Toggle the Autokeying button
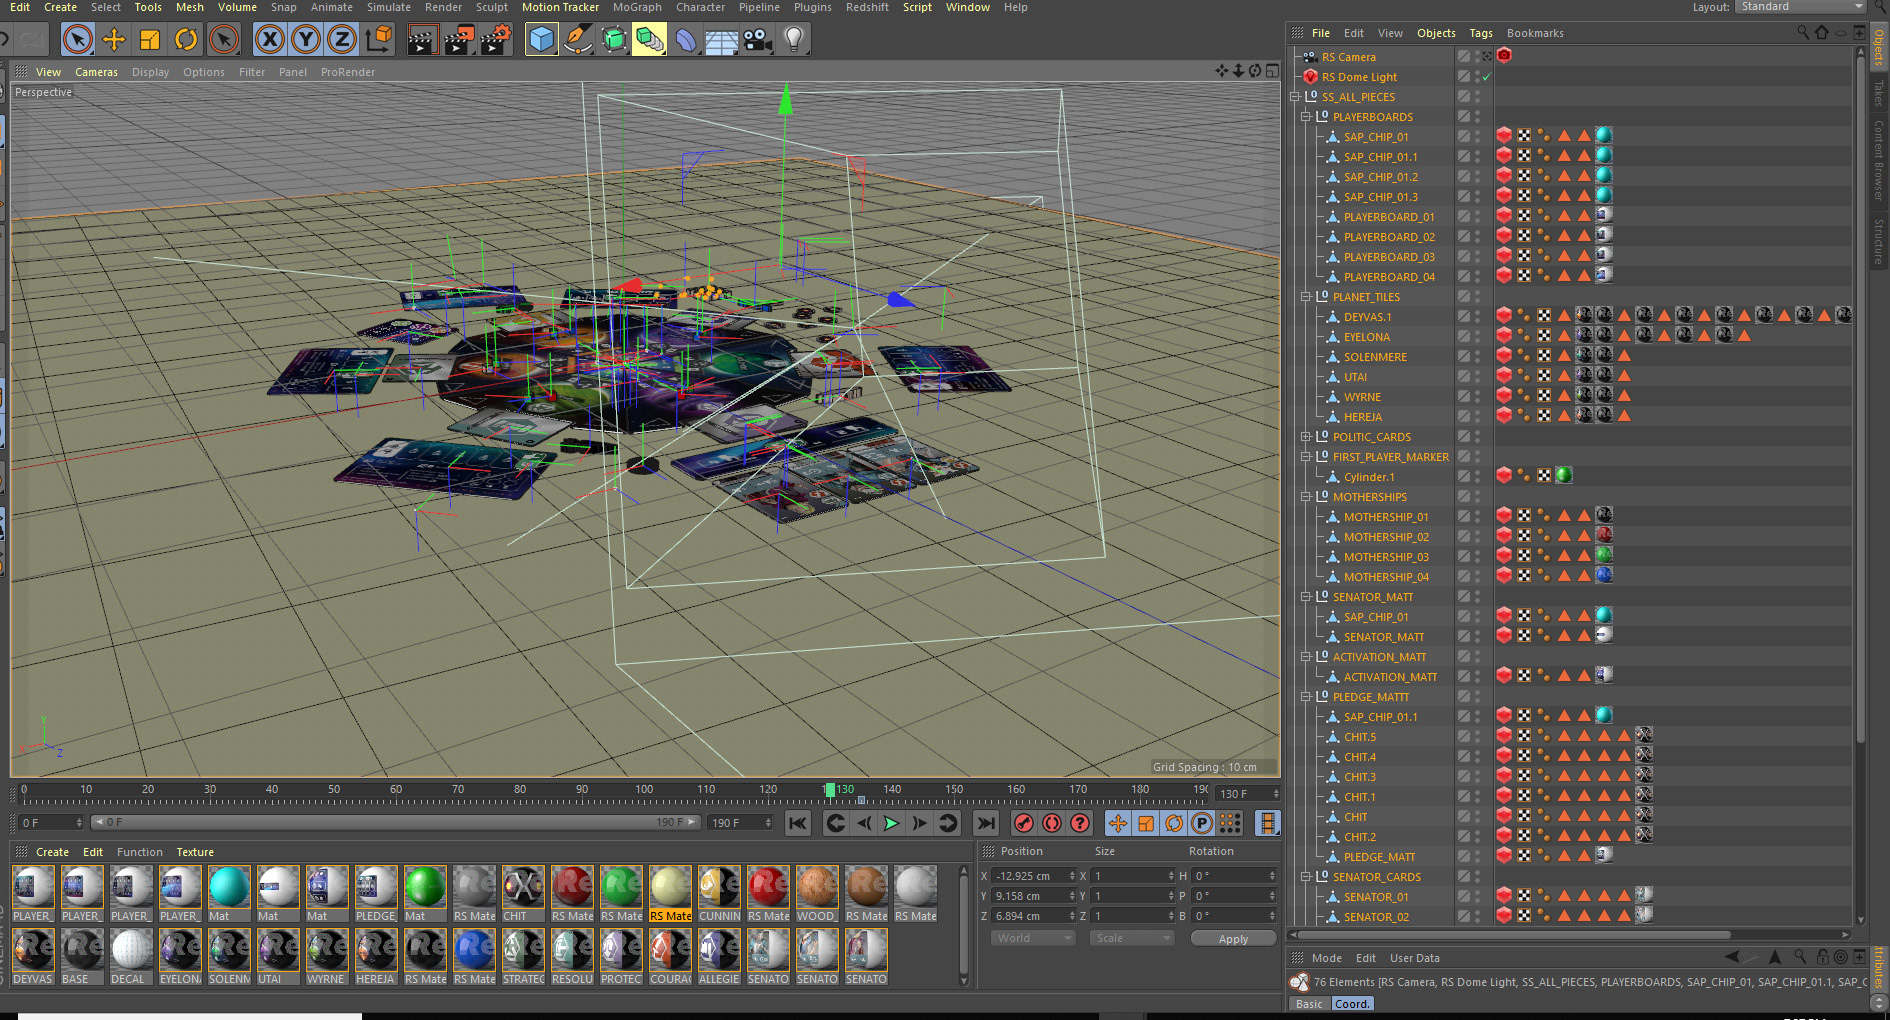Screen dimensions: 1890x1020 coord(1052,823)
